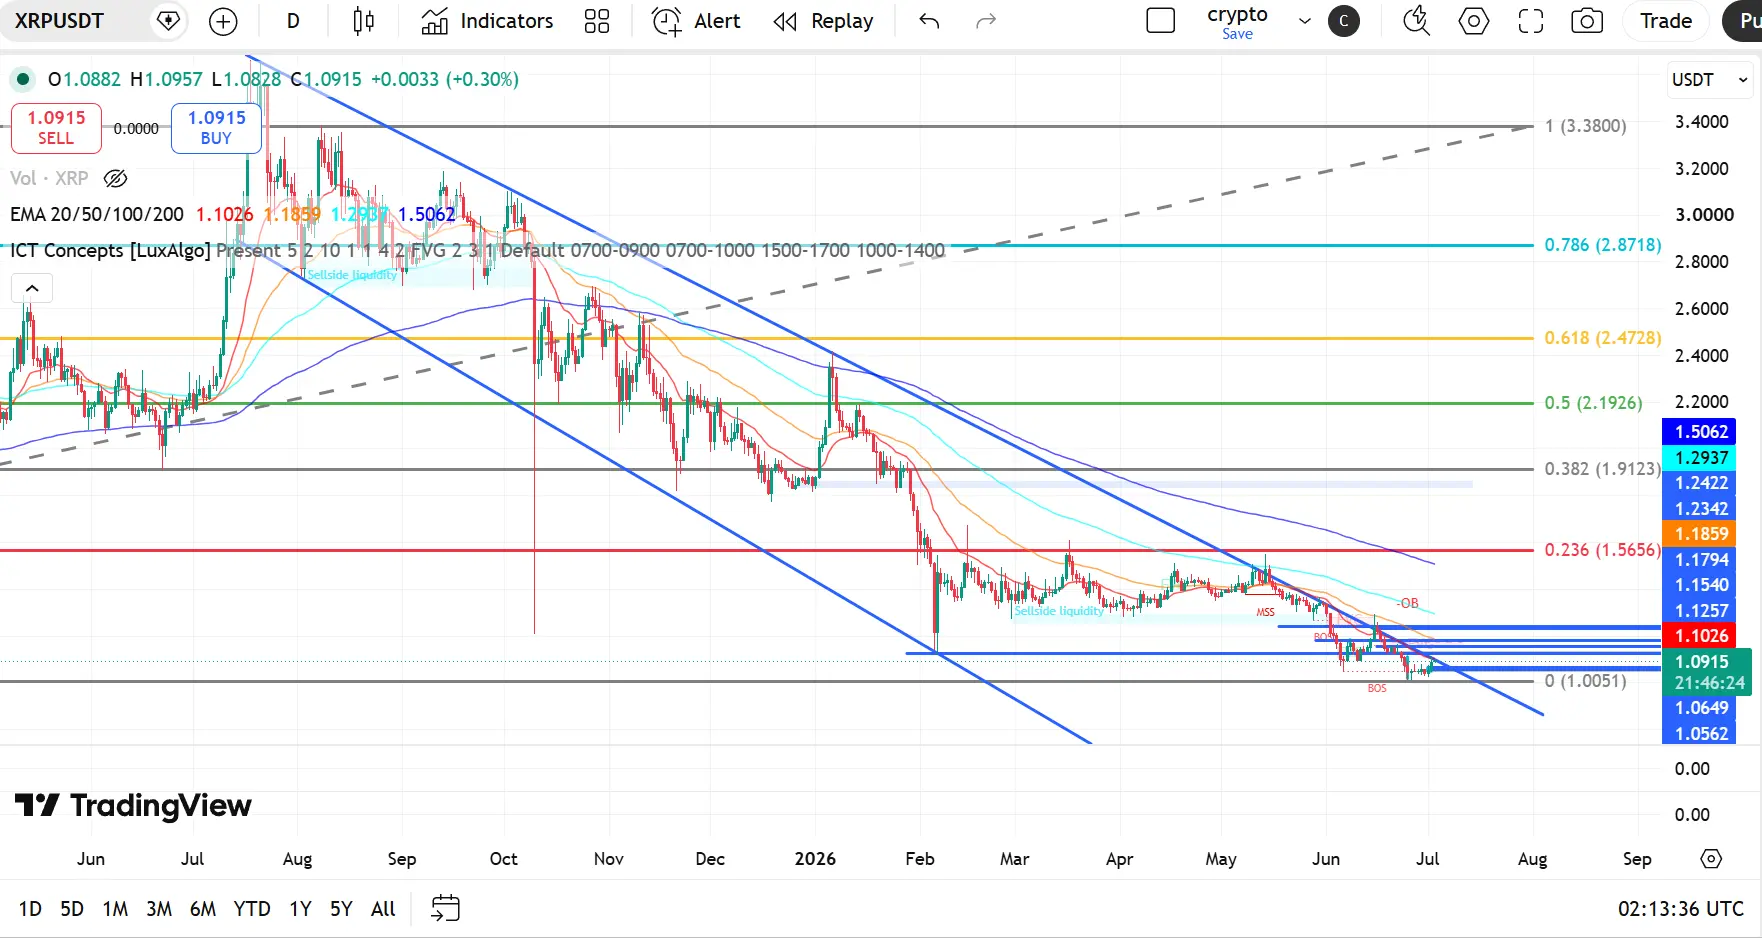Enter fullscreen mode
Screen dimensions: 1762x938
pyautogui.click(x=1531, y=21)
